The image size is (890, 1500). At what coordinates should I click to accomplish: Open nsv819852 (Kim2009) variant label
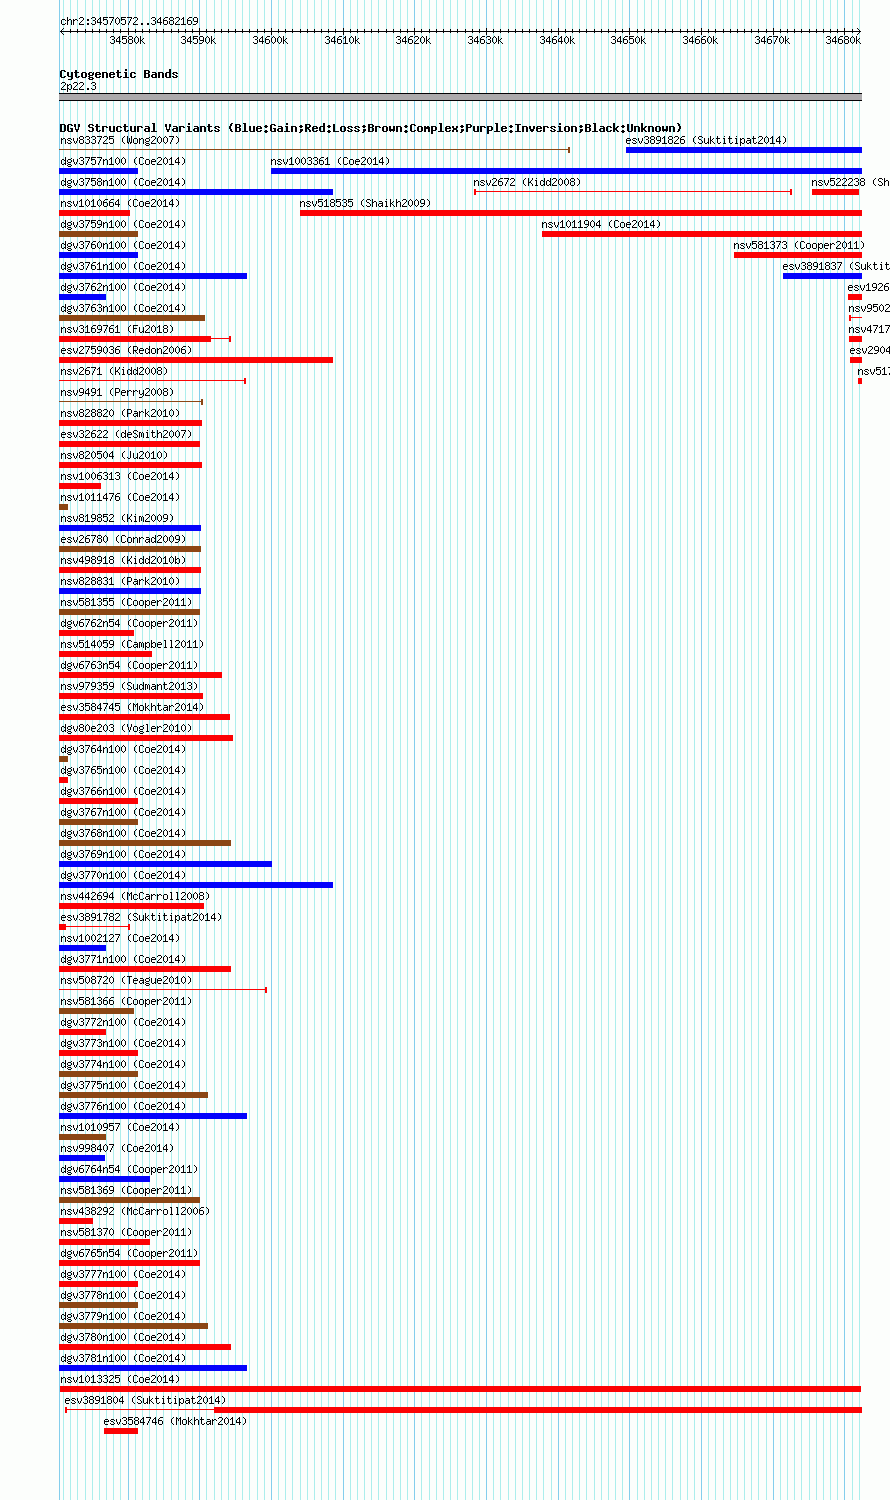pyautogui.click(x=117, y=518)
